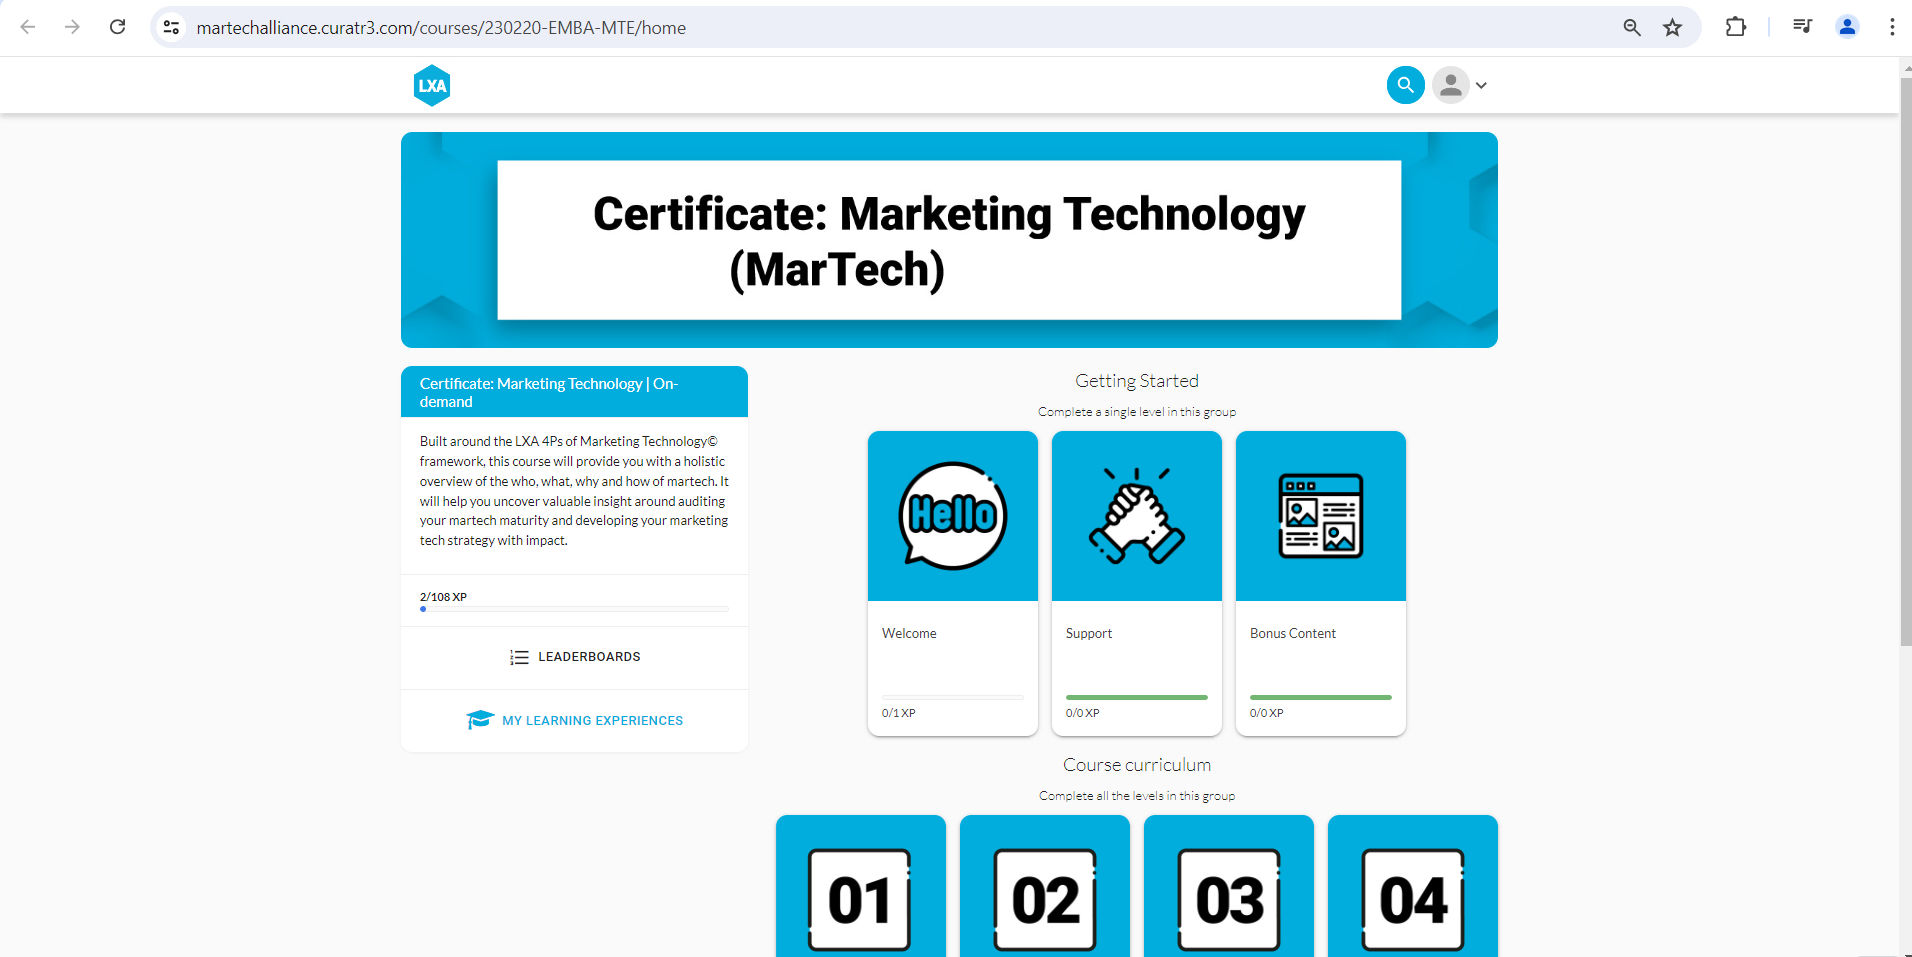Click the Welcome card title
This screenshot has height=957, width=1912.
[x=909, y=633]
